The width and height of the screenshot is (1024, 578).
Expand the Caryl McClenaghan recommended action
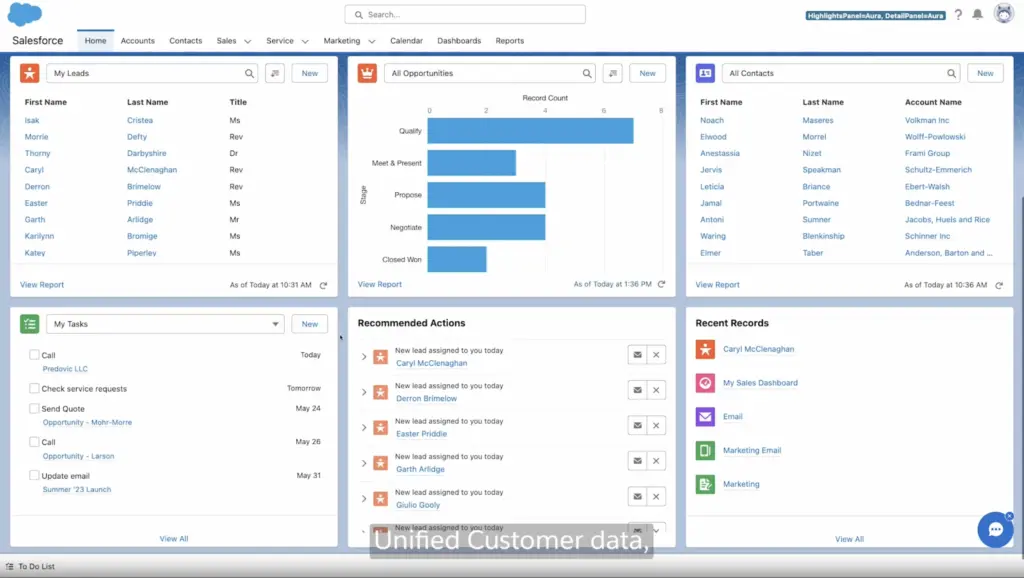coord(364,357)
